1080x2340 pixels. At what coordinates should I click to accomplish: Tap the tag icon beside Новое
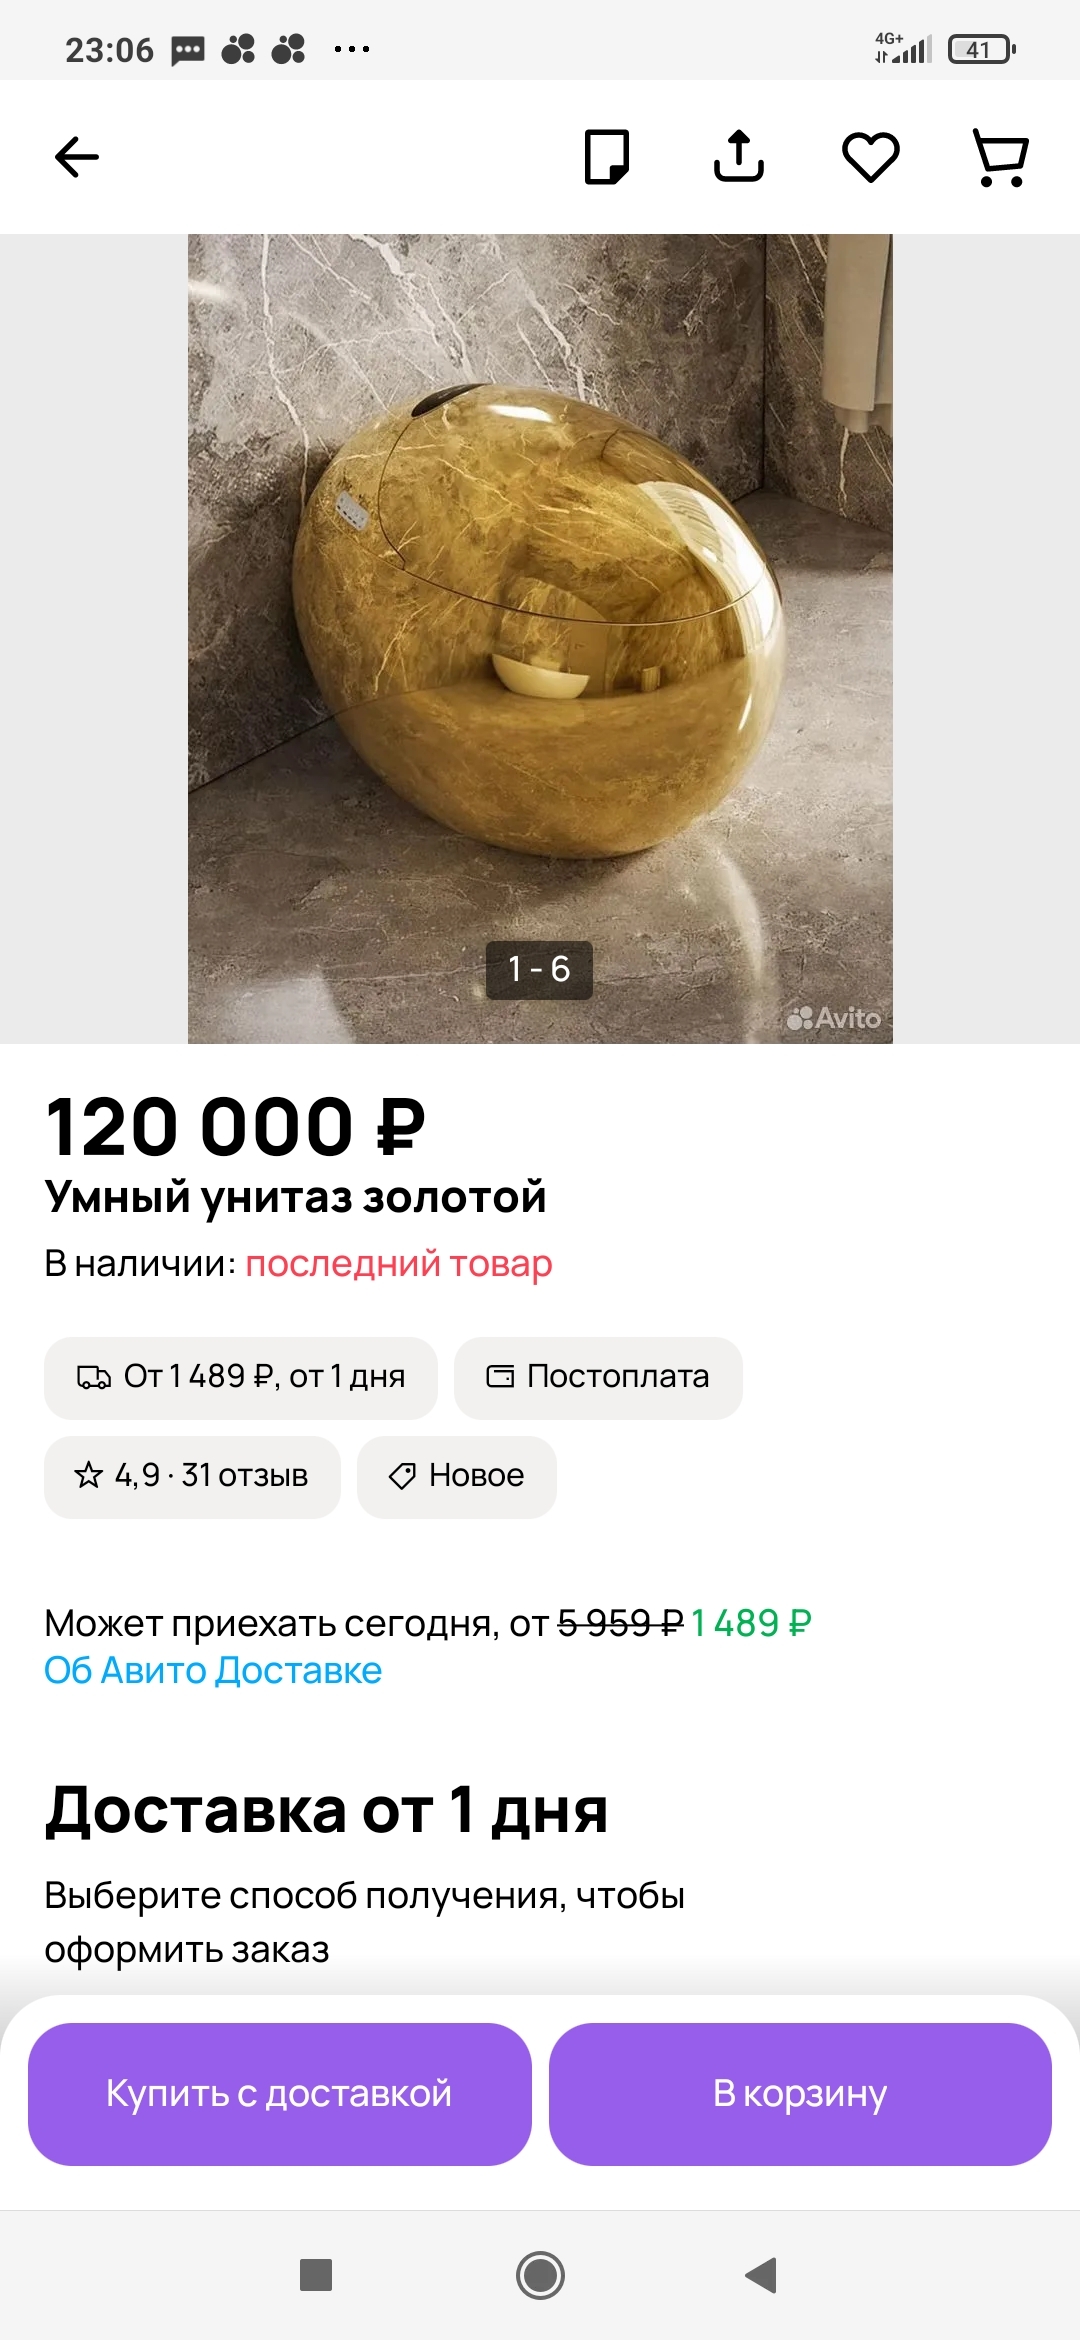402,1476
